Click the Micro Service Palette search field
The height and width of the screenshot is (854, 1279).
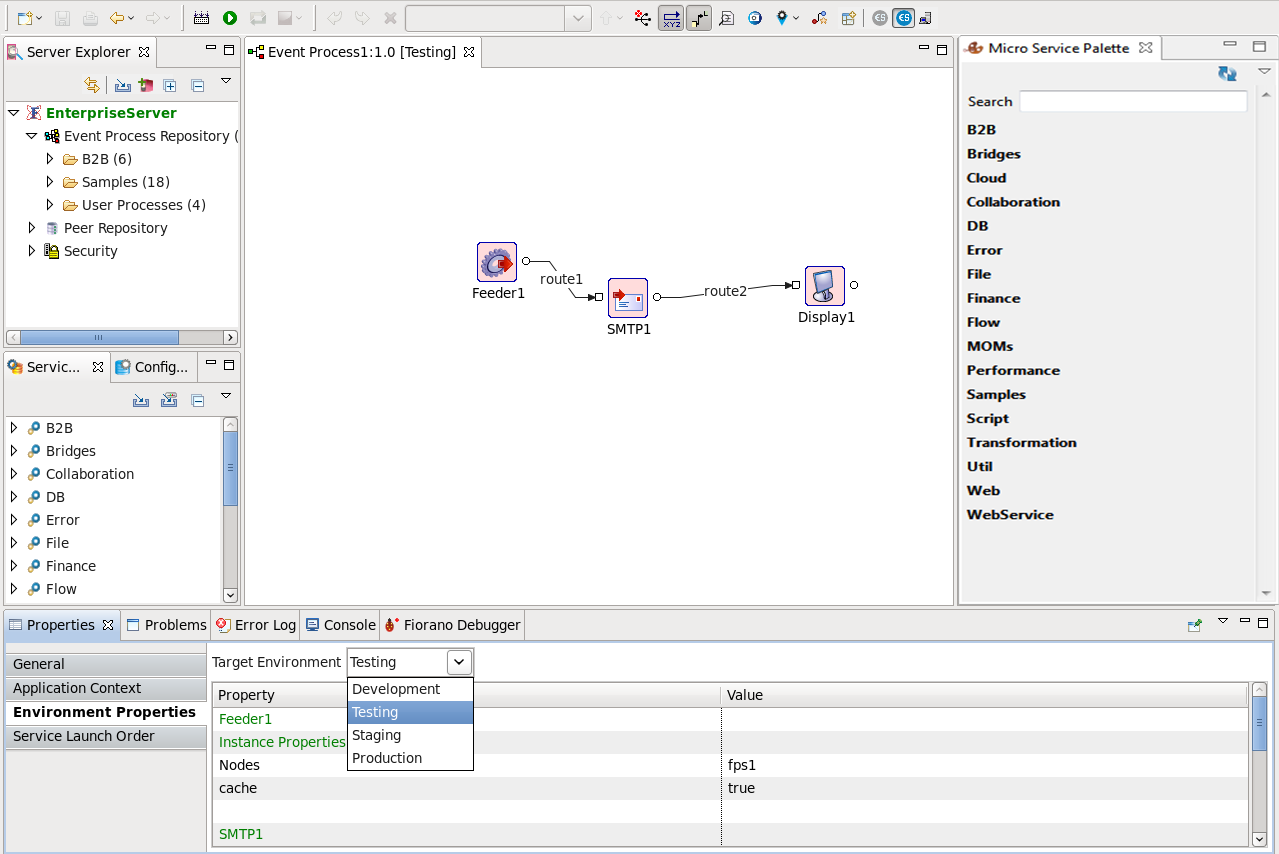pos(1132,101)
